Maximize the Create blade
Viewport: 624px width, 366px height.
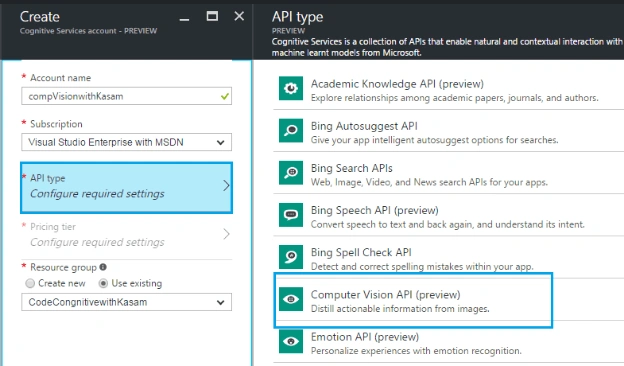[212, 16]
